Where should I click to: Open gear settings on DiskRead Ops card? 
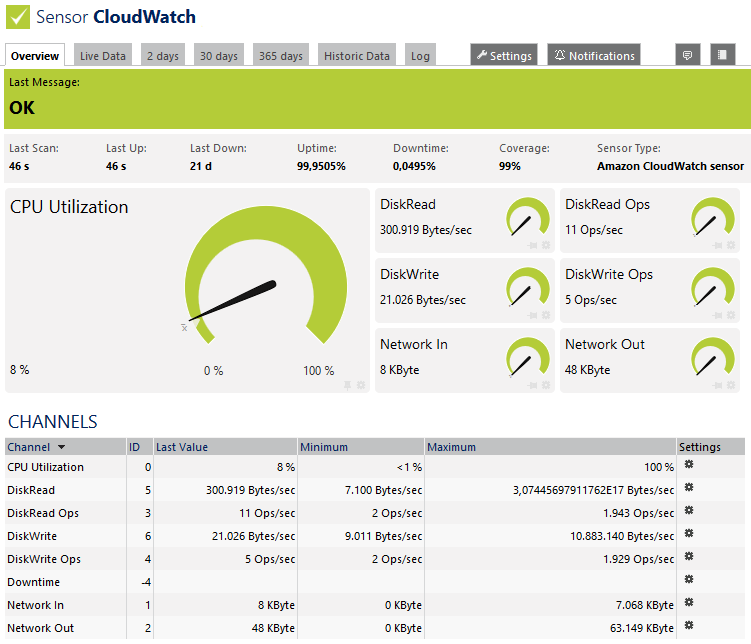(x=731, y=245)
